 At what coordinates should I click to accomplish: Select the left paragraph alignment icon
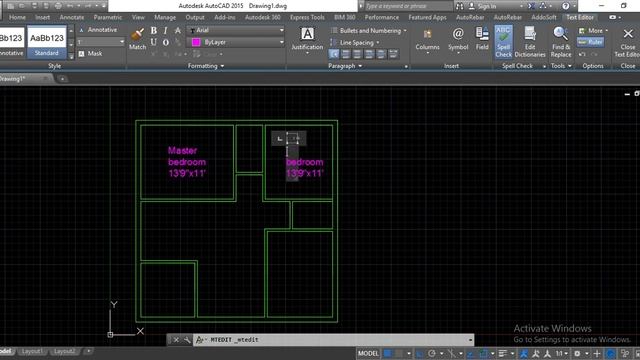point(346,54)
